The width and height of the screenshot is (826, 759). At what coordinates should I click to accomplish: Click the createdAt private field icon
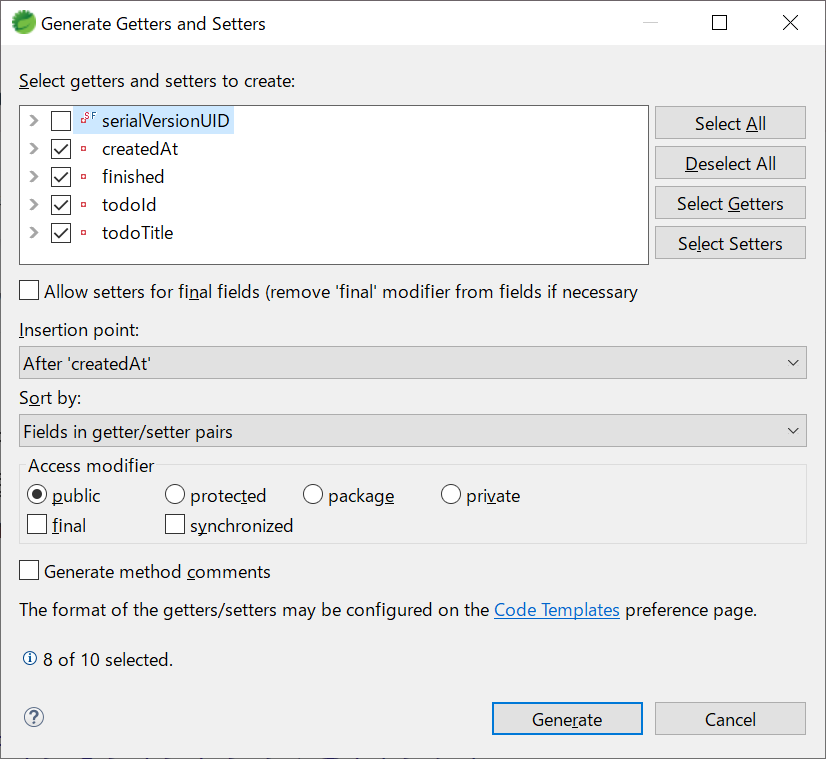point(84,149)
